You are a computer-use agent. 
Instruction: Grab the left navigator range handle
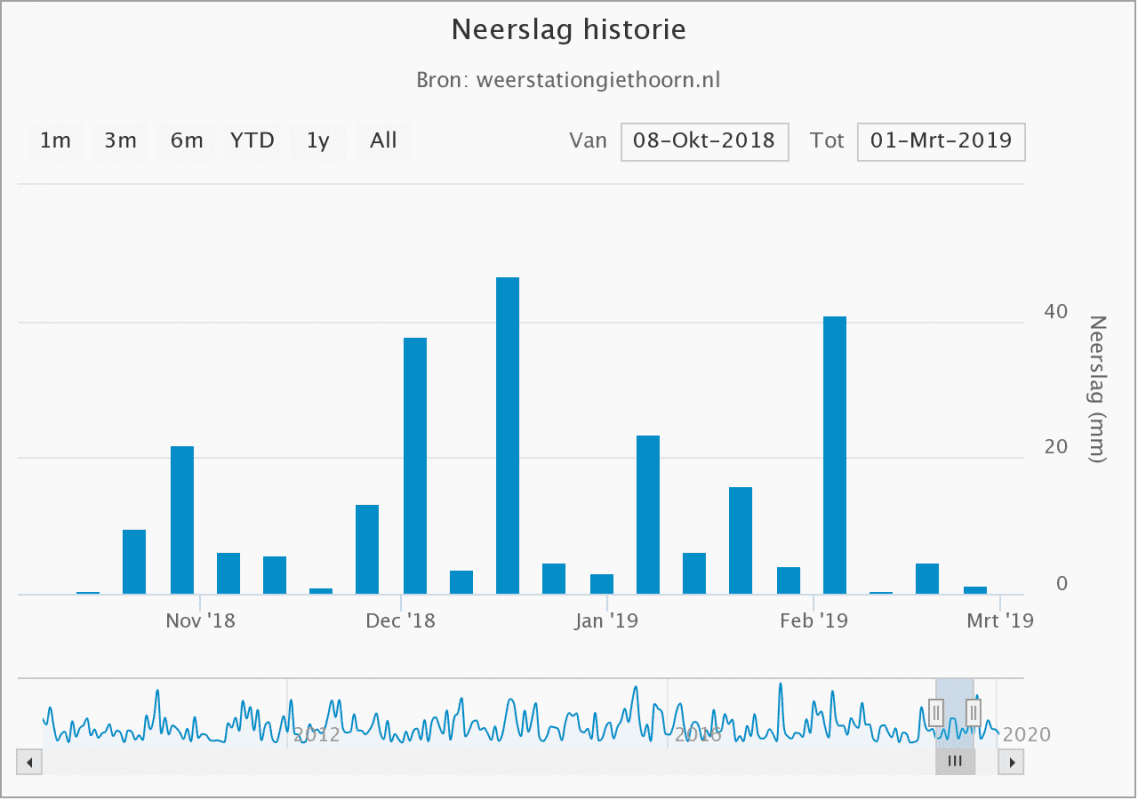(x=936, y=712)
